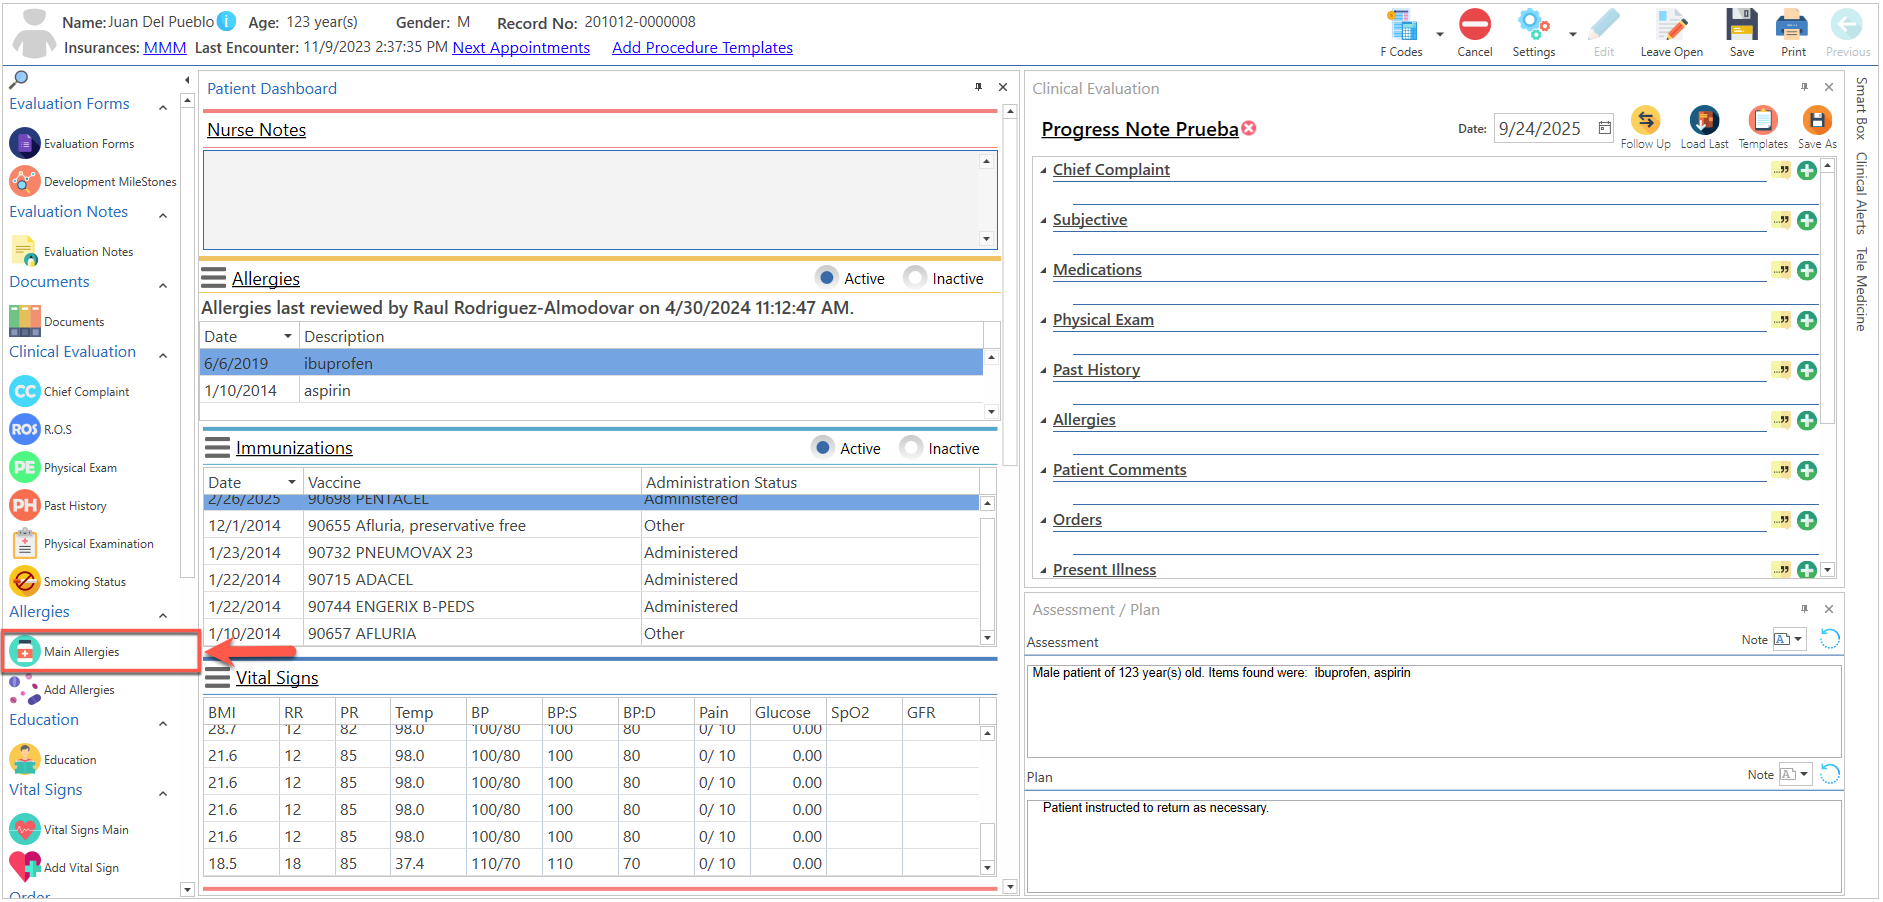This screenshot has width=1883, height=902.
Task: Open Main Allergies sidebar item
Action: point(65,651)
